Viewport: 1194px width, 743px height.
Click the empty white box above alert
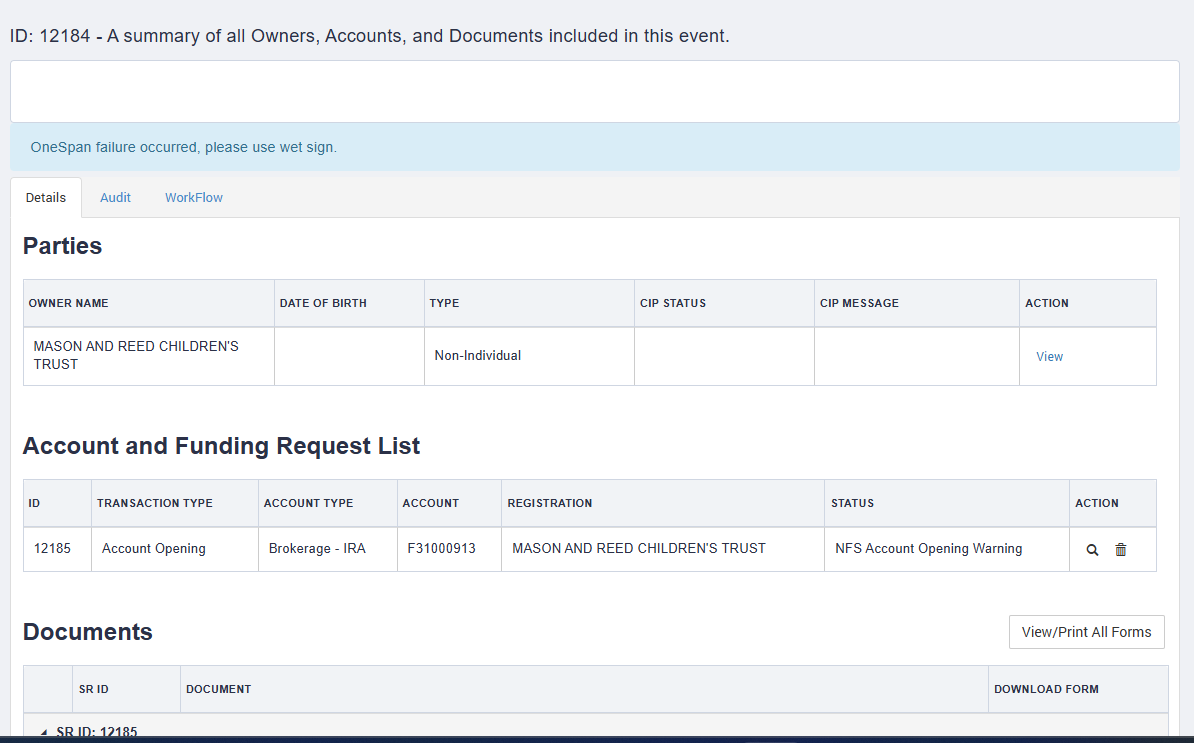(594, 92)
